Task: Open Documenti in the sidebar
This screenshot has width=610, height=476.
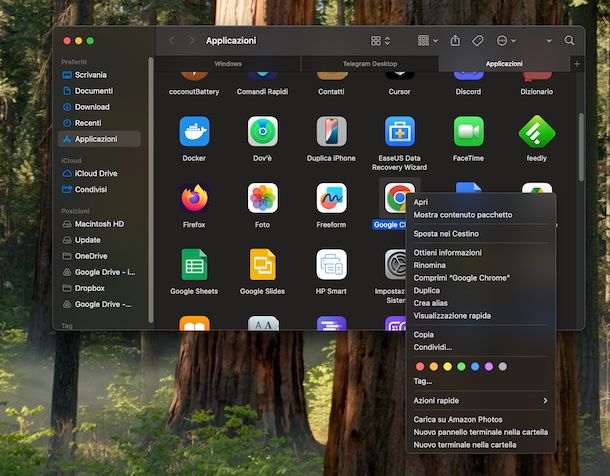Action: 99,91
